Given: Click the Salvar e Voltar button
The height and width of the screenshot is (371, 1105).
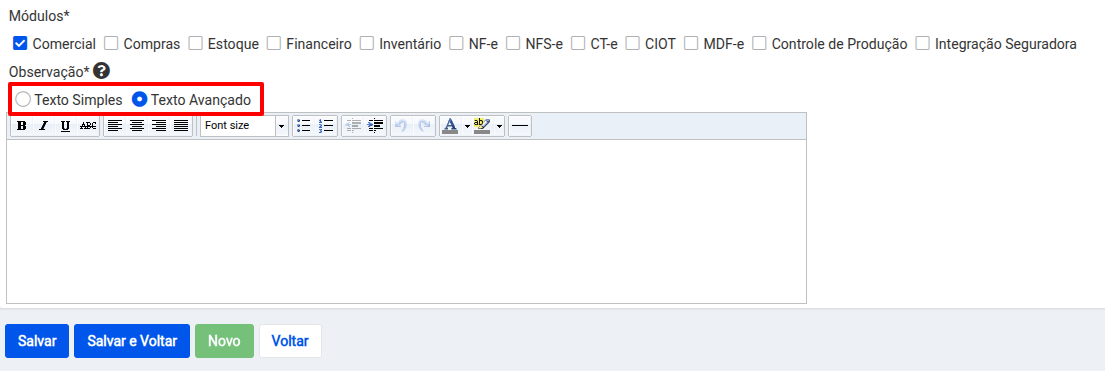Looking at the screenshot, I should pos(132,341).
